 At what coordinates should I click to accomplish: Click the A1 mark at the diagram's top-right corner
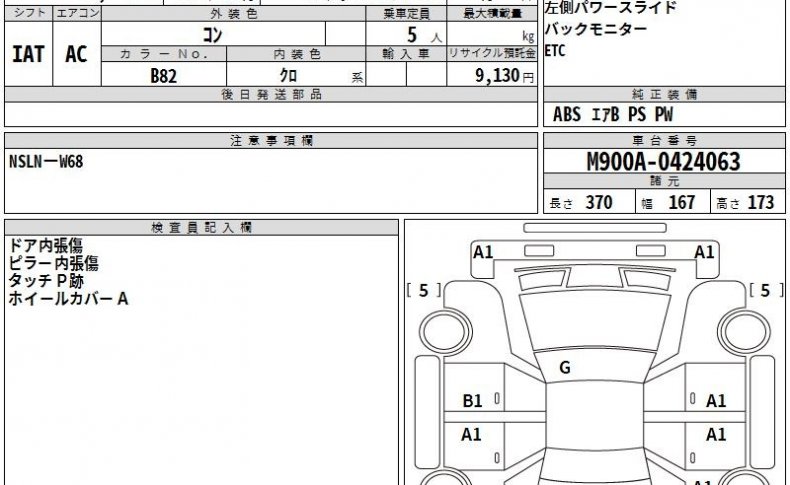click(x=704, y=252)
